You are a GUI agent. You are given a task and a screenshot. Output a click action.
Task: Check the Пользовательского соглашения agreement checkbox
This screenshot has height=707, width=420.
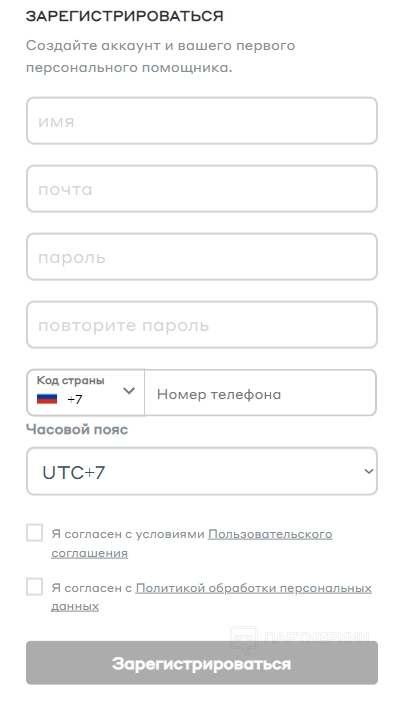(x=35, y=533)
